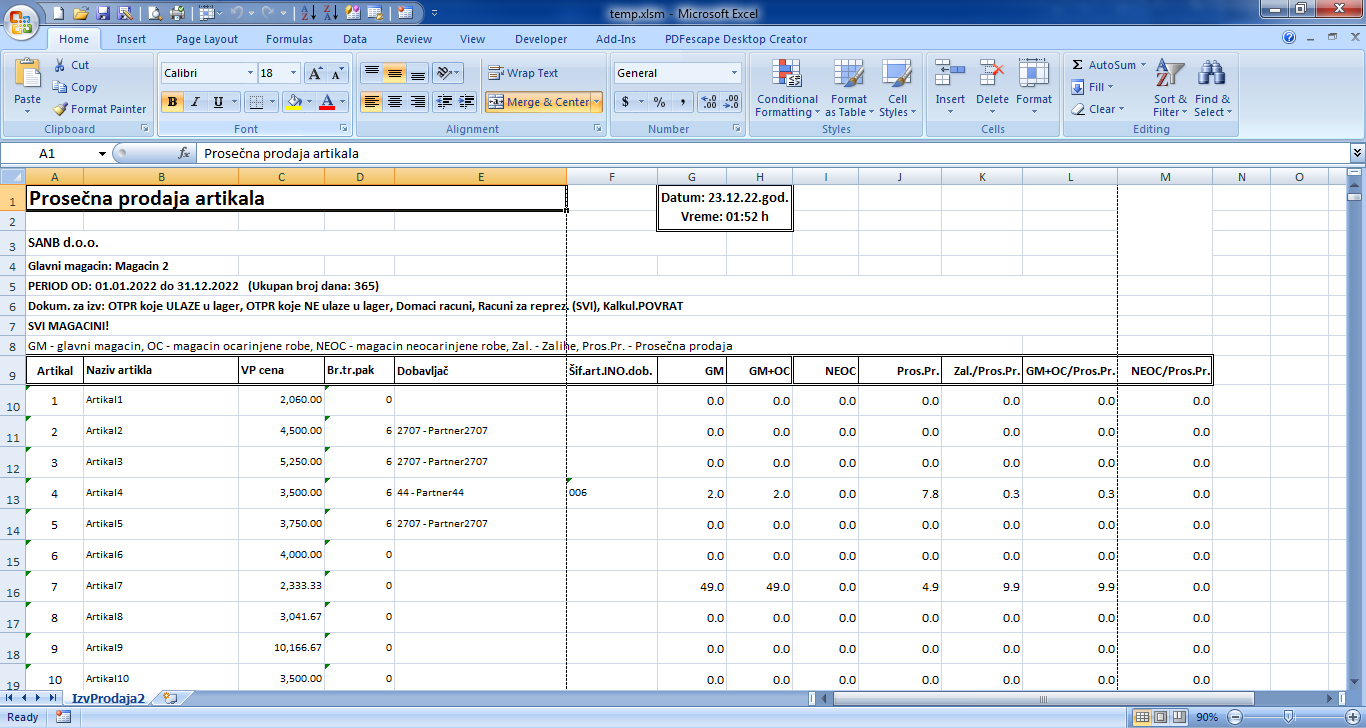The height and width of the screenshot is (728, 1366).
Task: Switch to the Insert ribbon tab
Action: tap(131, 39)
